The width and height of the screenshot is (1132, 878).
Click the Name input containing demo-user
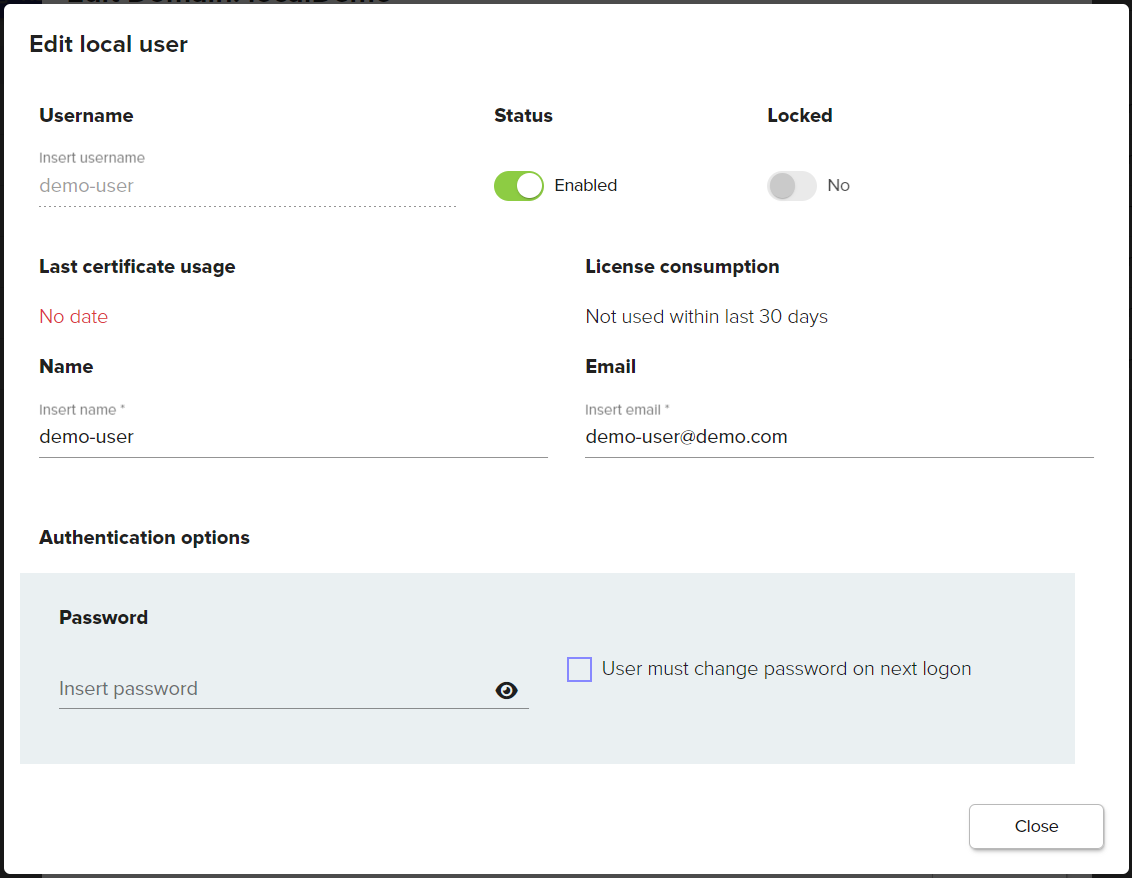click(x=292, y=437)
